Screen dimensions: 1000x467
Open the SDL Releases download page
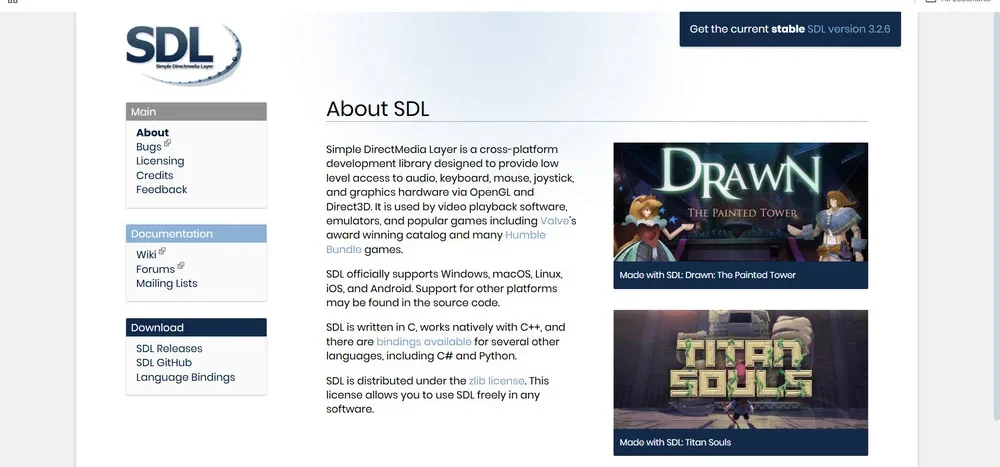pyautogui.click(x=169, y=348)
